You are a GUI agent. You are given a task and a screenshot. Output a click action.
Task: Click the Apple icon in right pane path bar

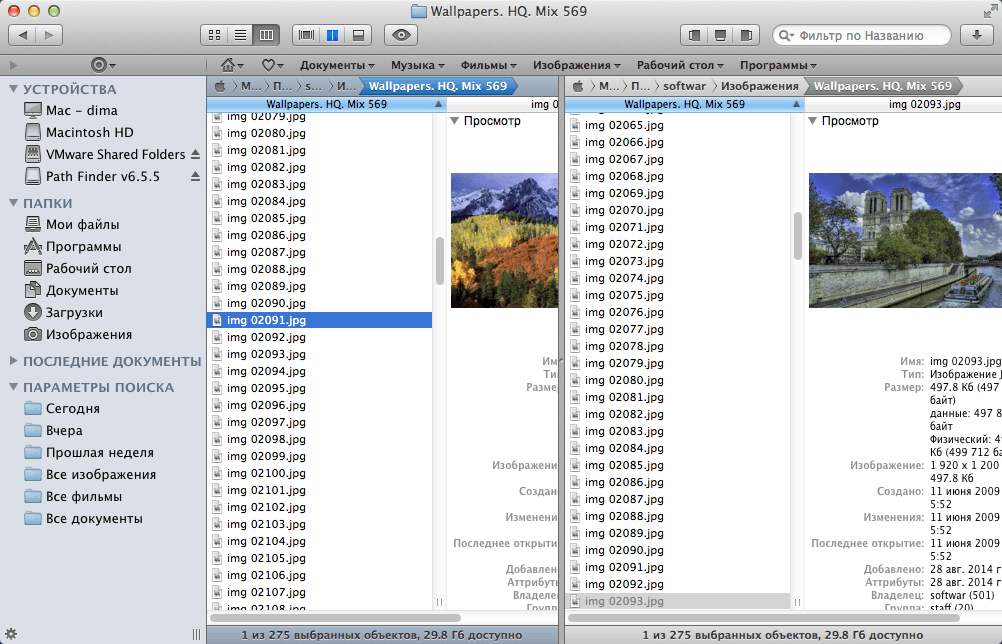click(578, 86)
